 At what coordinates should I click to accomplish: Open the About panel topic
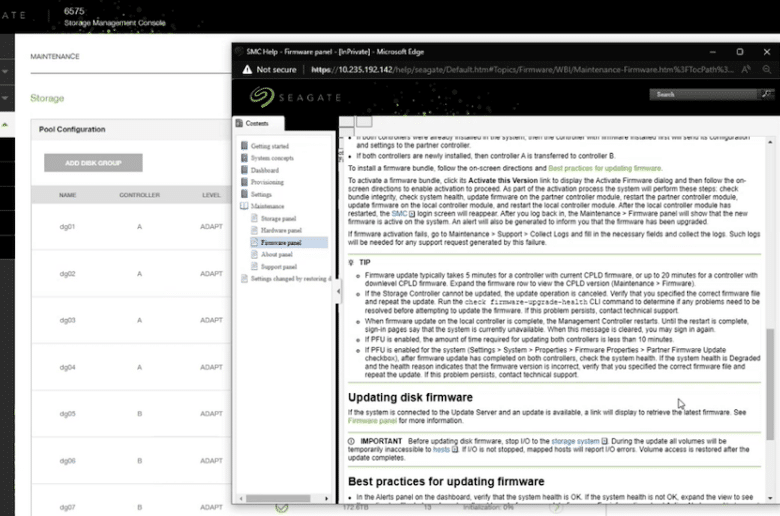click(x=277, y=254)
